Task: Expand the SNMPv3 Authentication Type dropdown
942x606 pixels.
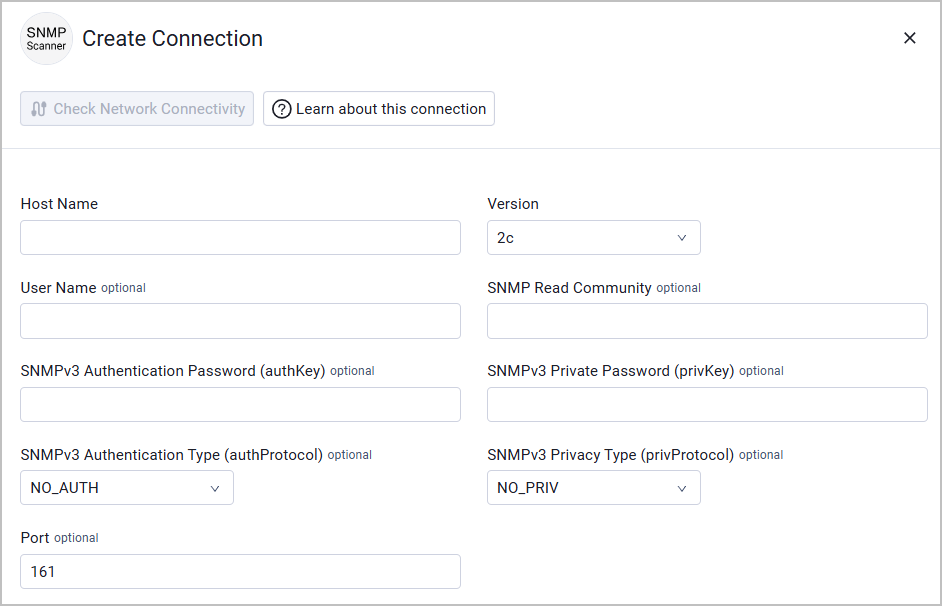Action: (x=126, y=488)
